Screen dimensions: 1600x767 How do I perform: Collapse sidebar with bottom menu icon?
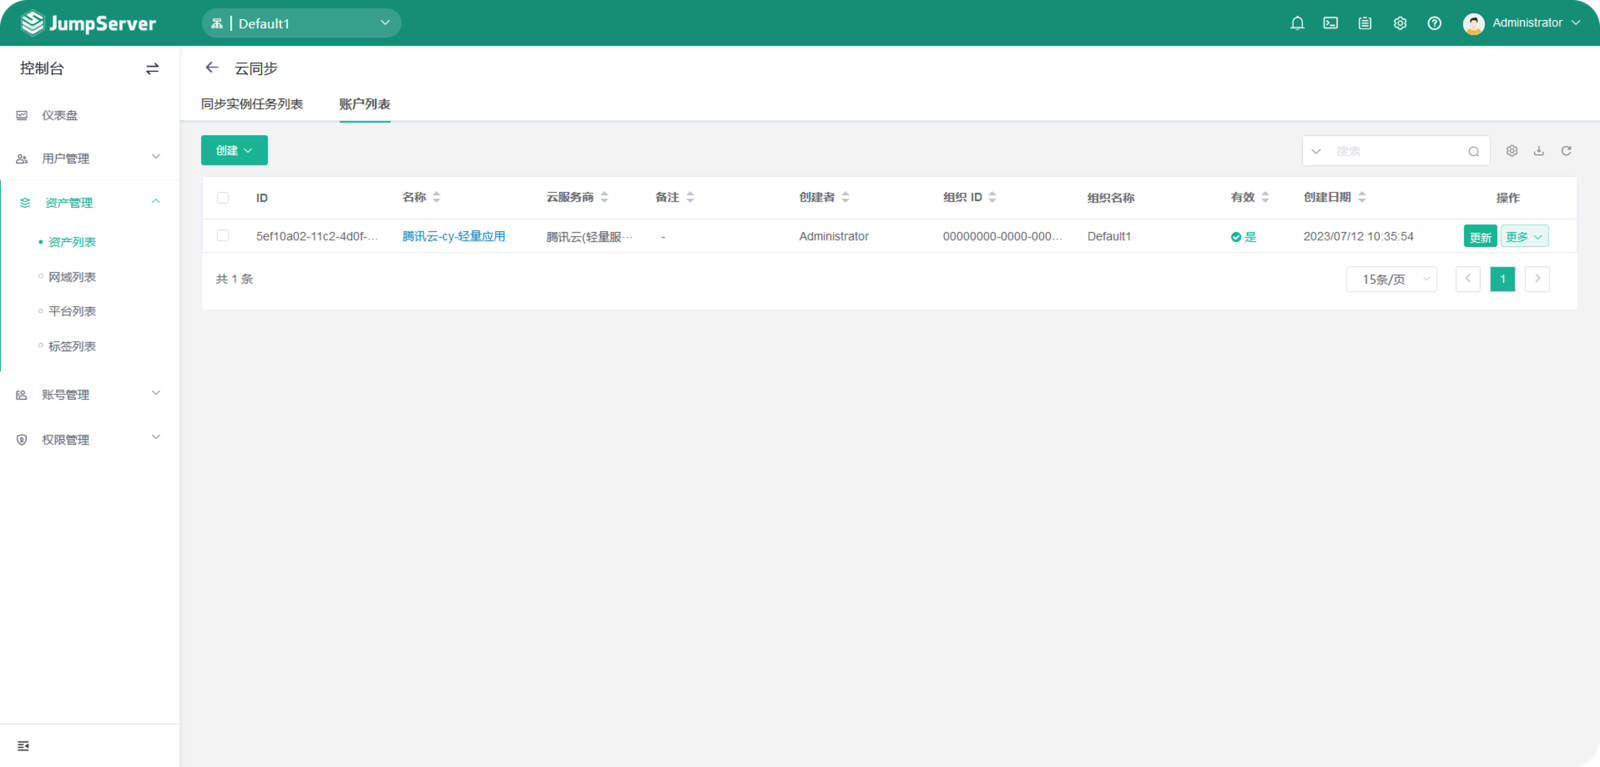[23, 746]
